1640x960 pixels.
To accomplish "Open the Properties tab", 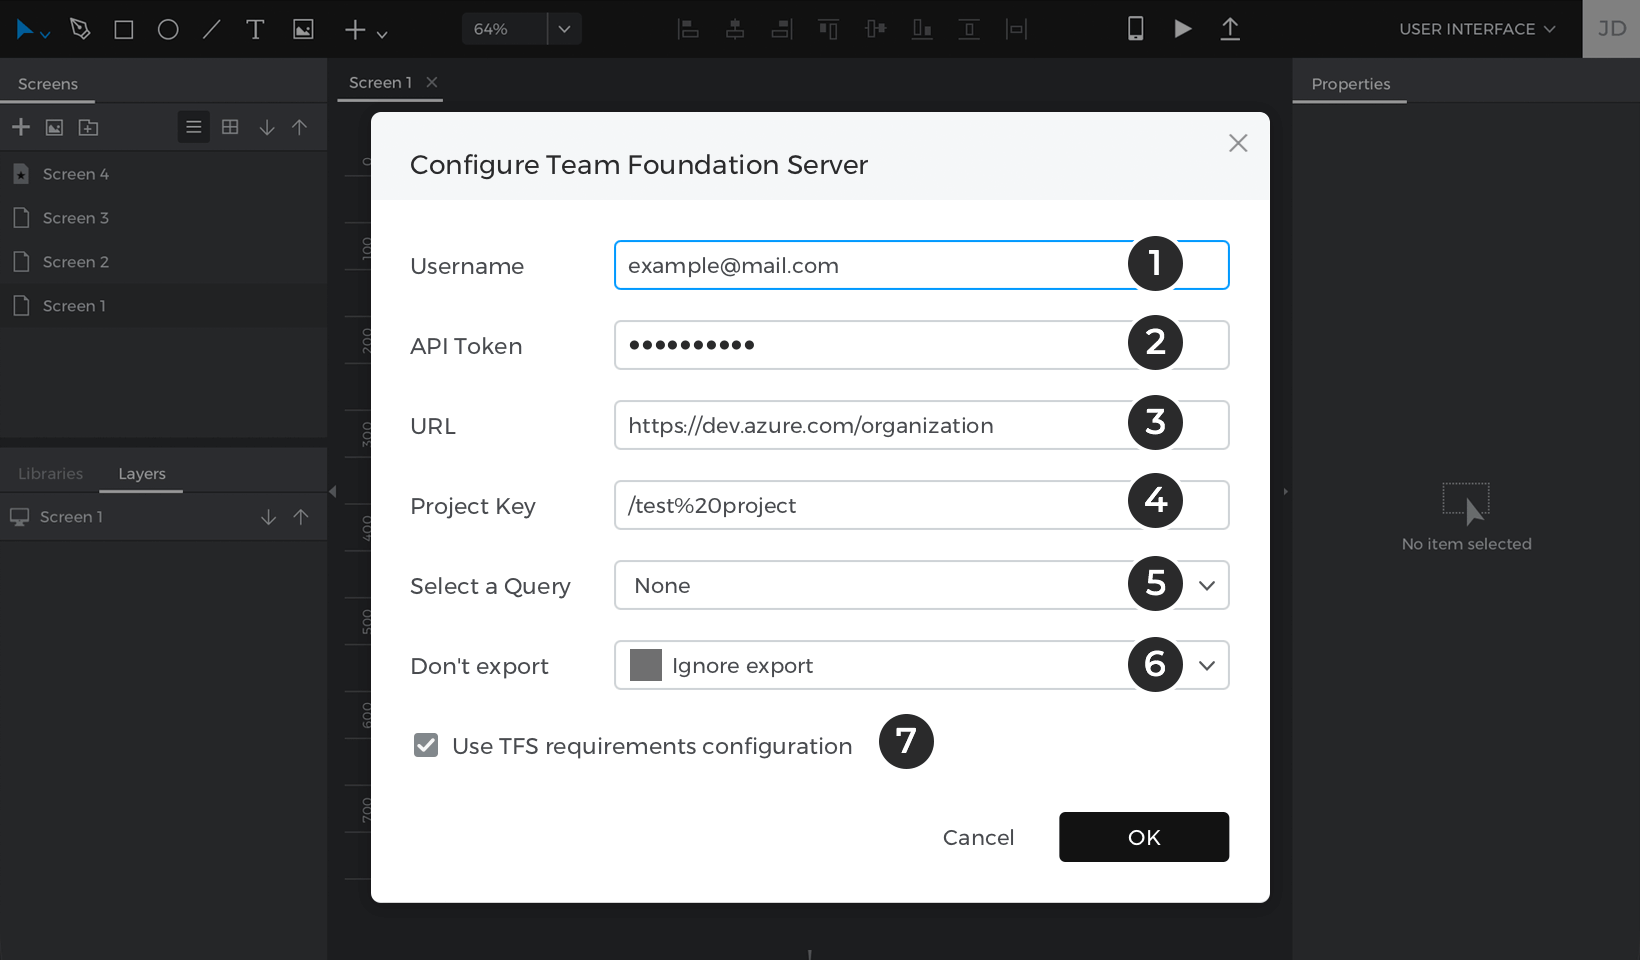I will 1350,84.
